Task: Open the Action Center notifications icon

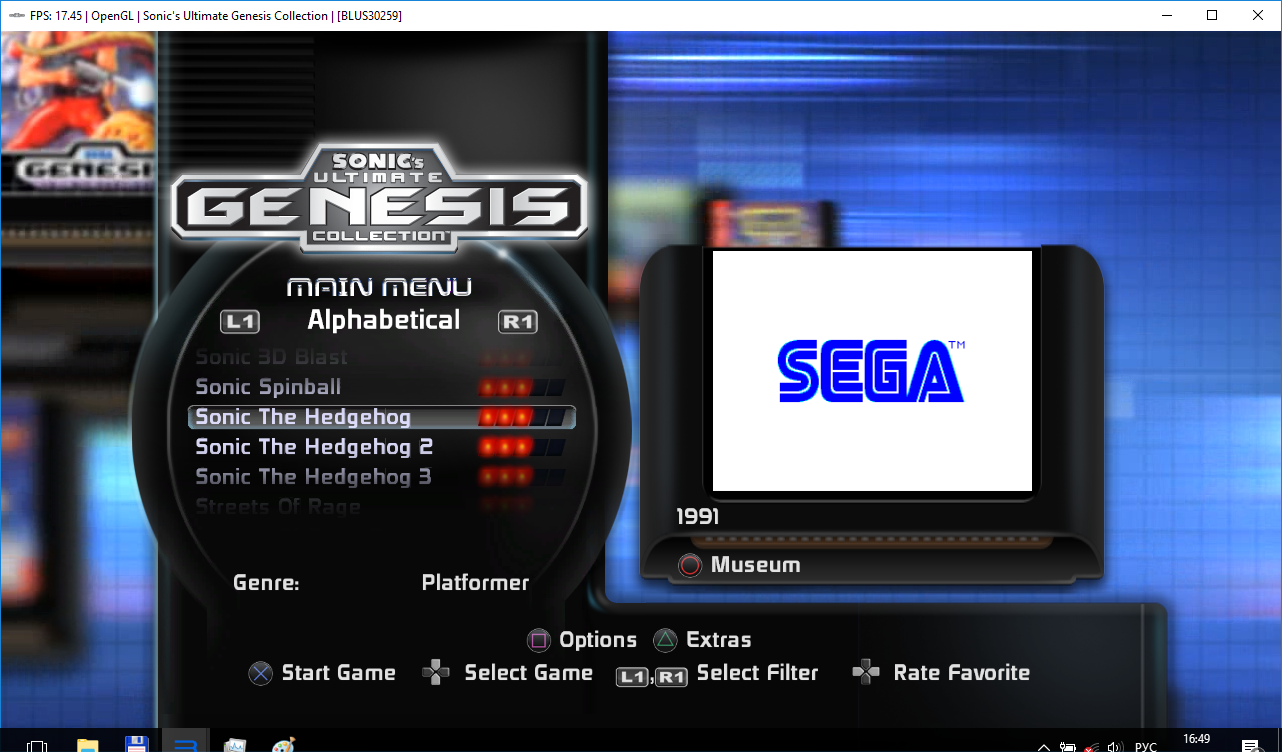Action: (x=1249, y=746)
